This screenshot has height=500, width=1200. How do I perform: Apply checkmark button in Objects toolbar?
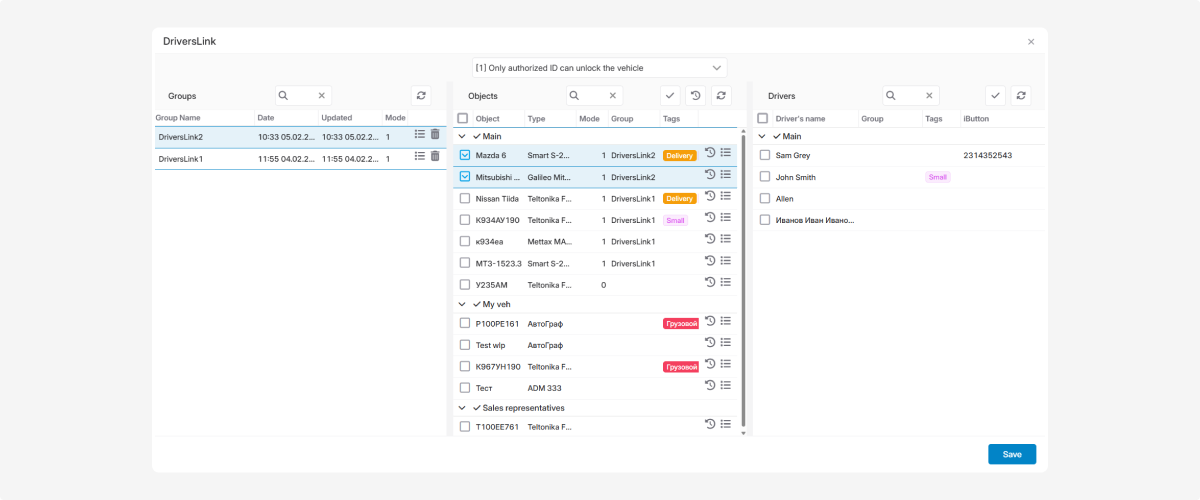coord(670,95)
